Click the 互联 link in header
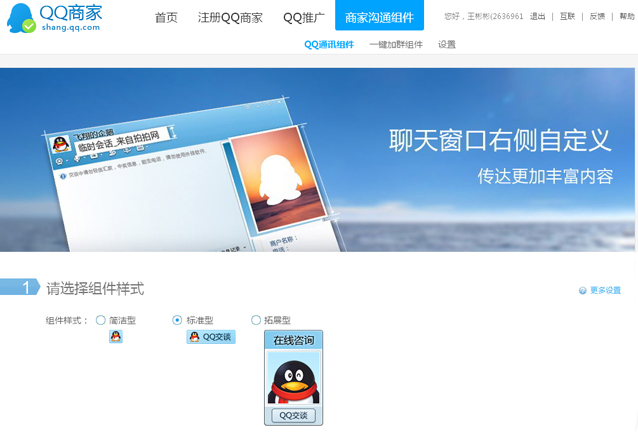 point(567,16)
